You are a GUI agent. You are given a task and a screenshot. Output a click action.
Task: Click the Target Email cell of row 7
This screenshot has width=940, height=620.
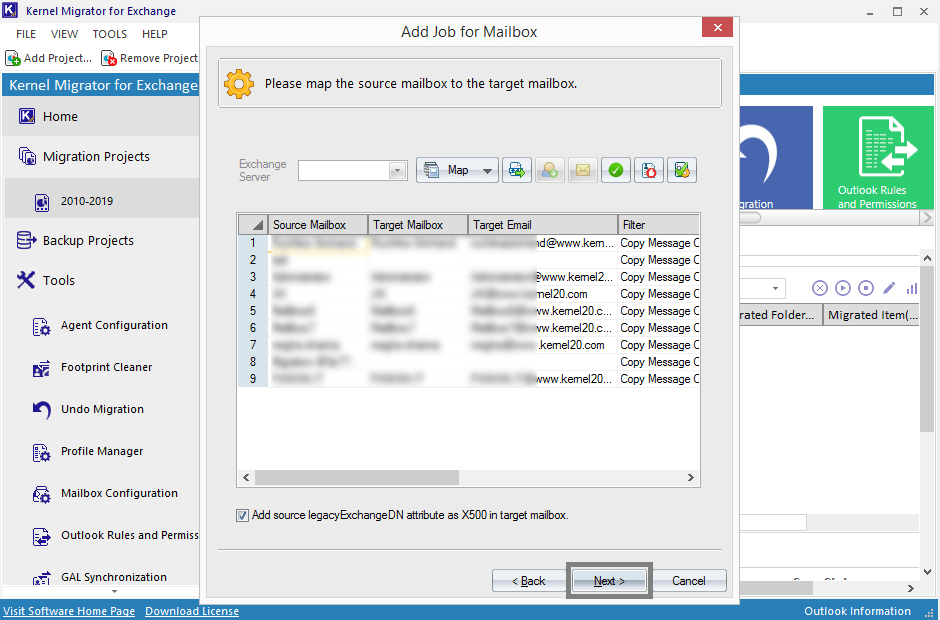(543, 345)
